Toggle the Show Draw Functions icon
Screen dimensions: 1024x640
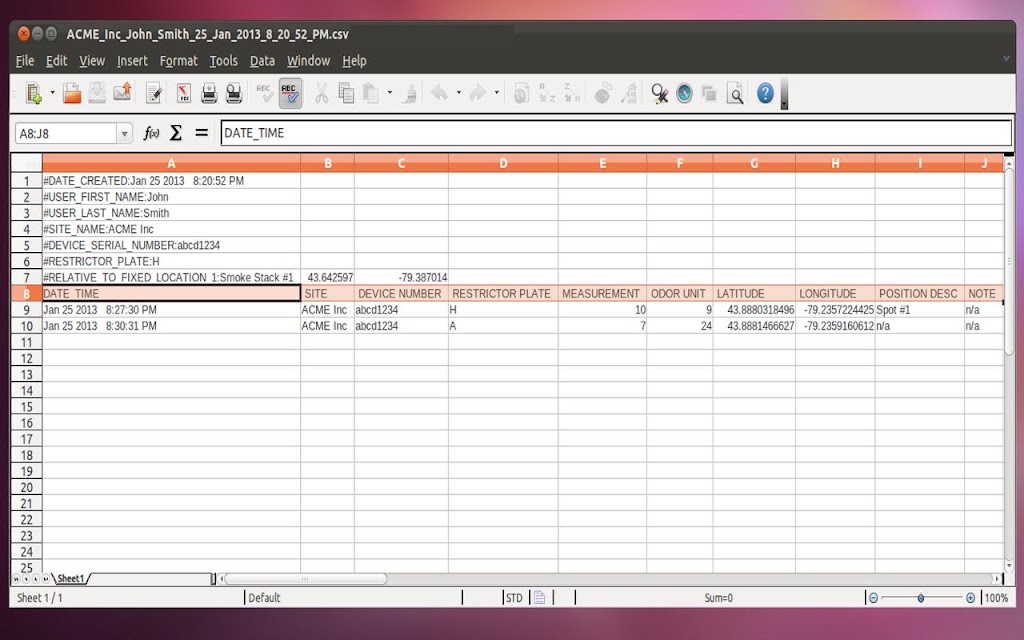(x=629, y=93)
